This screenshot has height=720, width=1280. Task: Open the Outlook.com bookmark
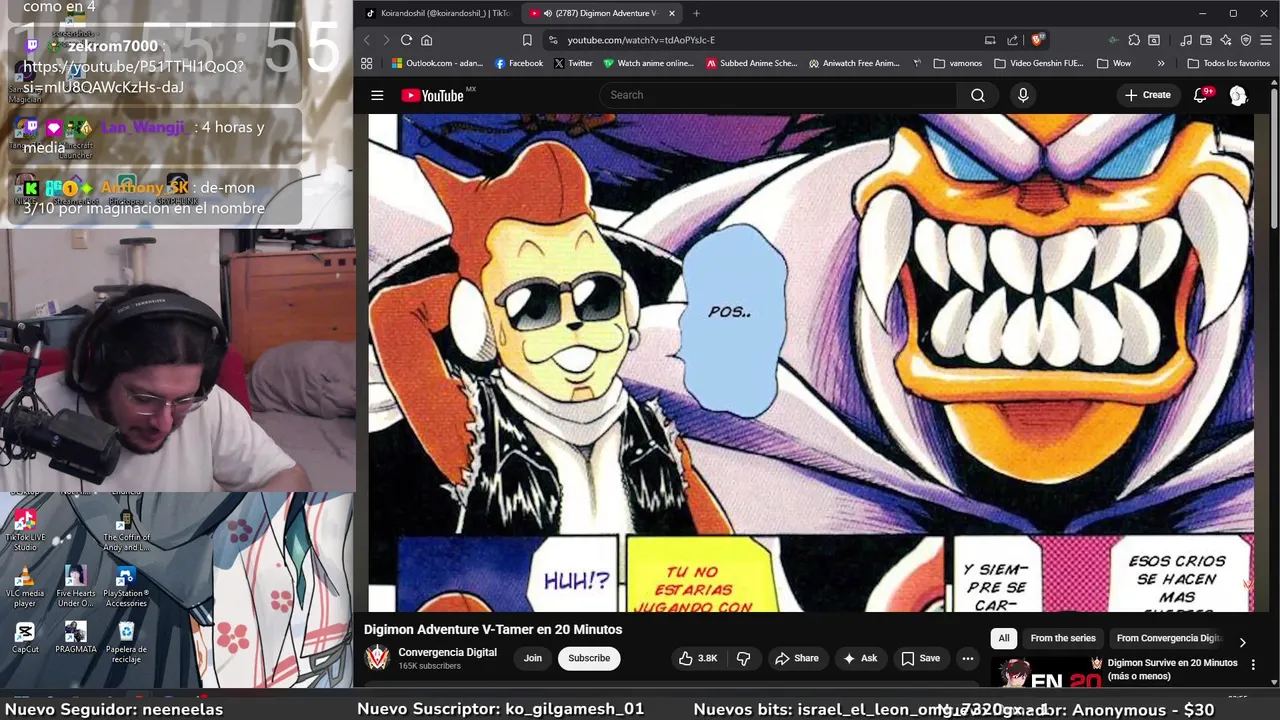(437, 63)
